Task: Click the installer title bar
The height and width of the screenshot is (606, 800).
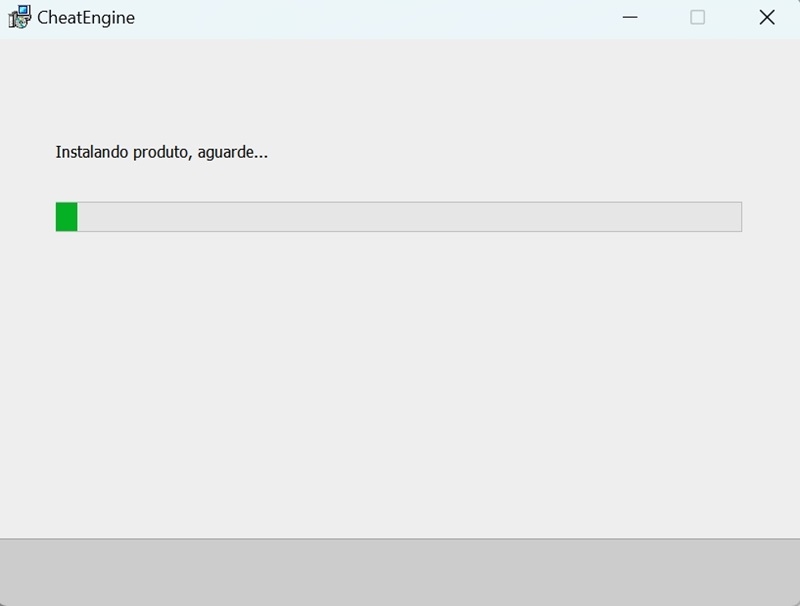Action: pos(400,17)
